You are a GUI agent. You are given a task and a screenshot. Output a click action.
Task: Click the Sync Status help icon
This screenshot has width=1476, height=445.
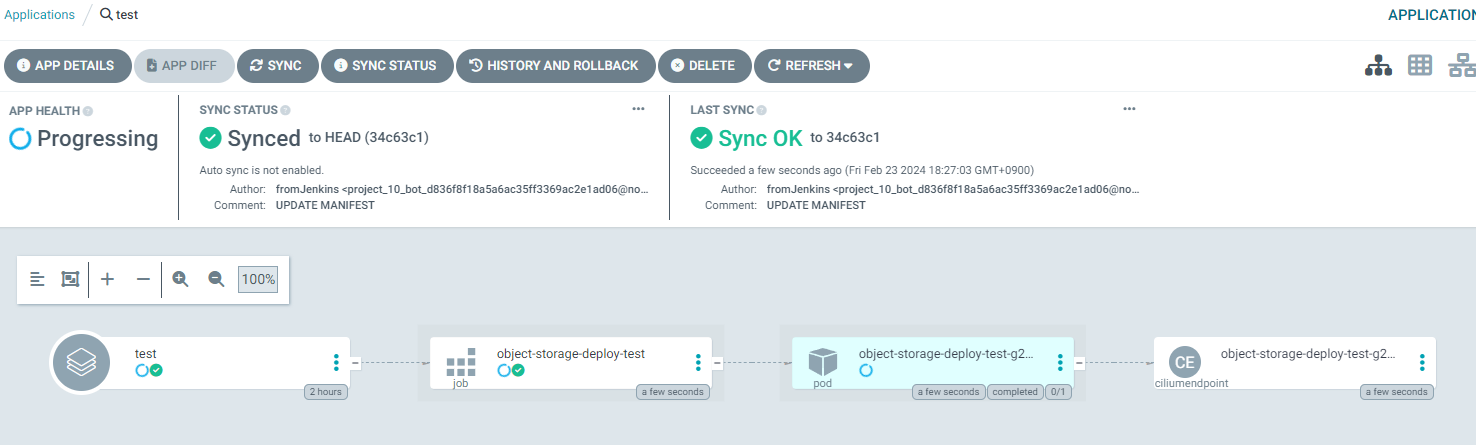point(286,110)
